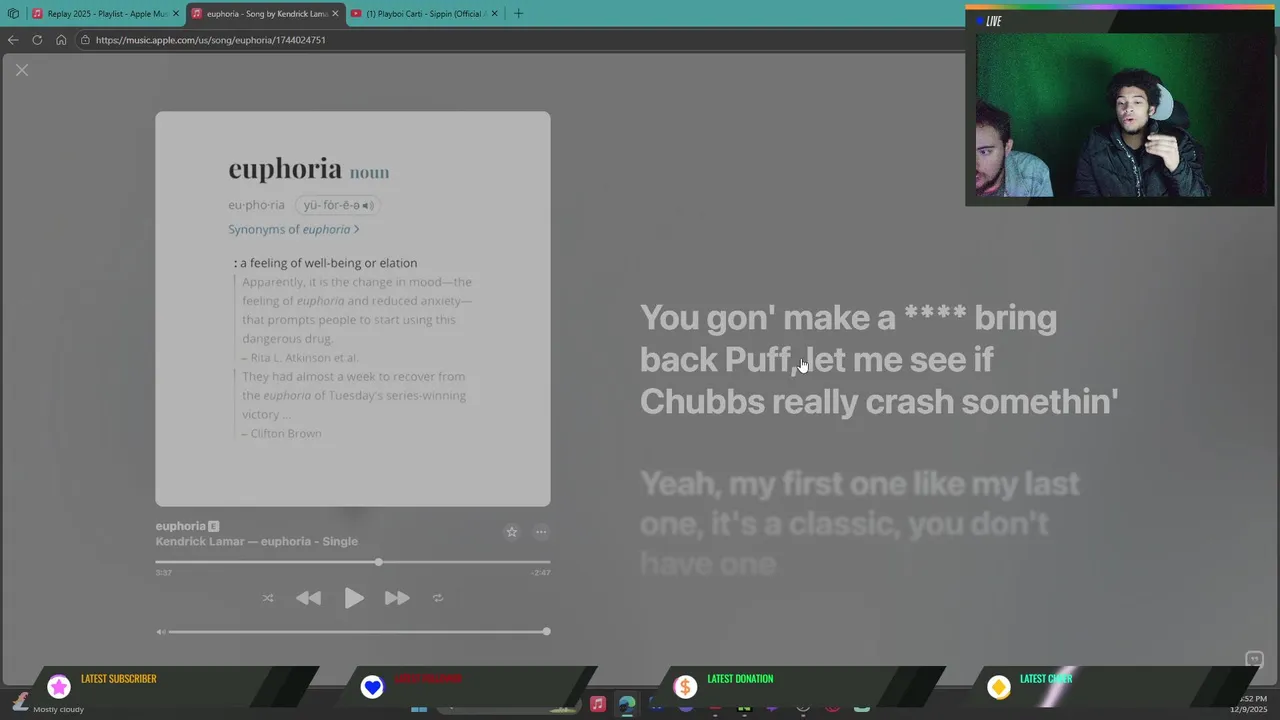This screenshot has height=720, width=1280.
Task: Go to the browser home page
Action: tap(61, 40)
